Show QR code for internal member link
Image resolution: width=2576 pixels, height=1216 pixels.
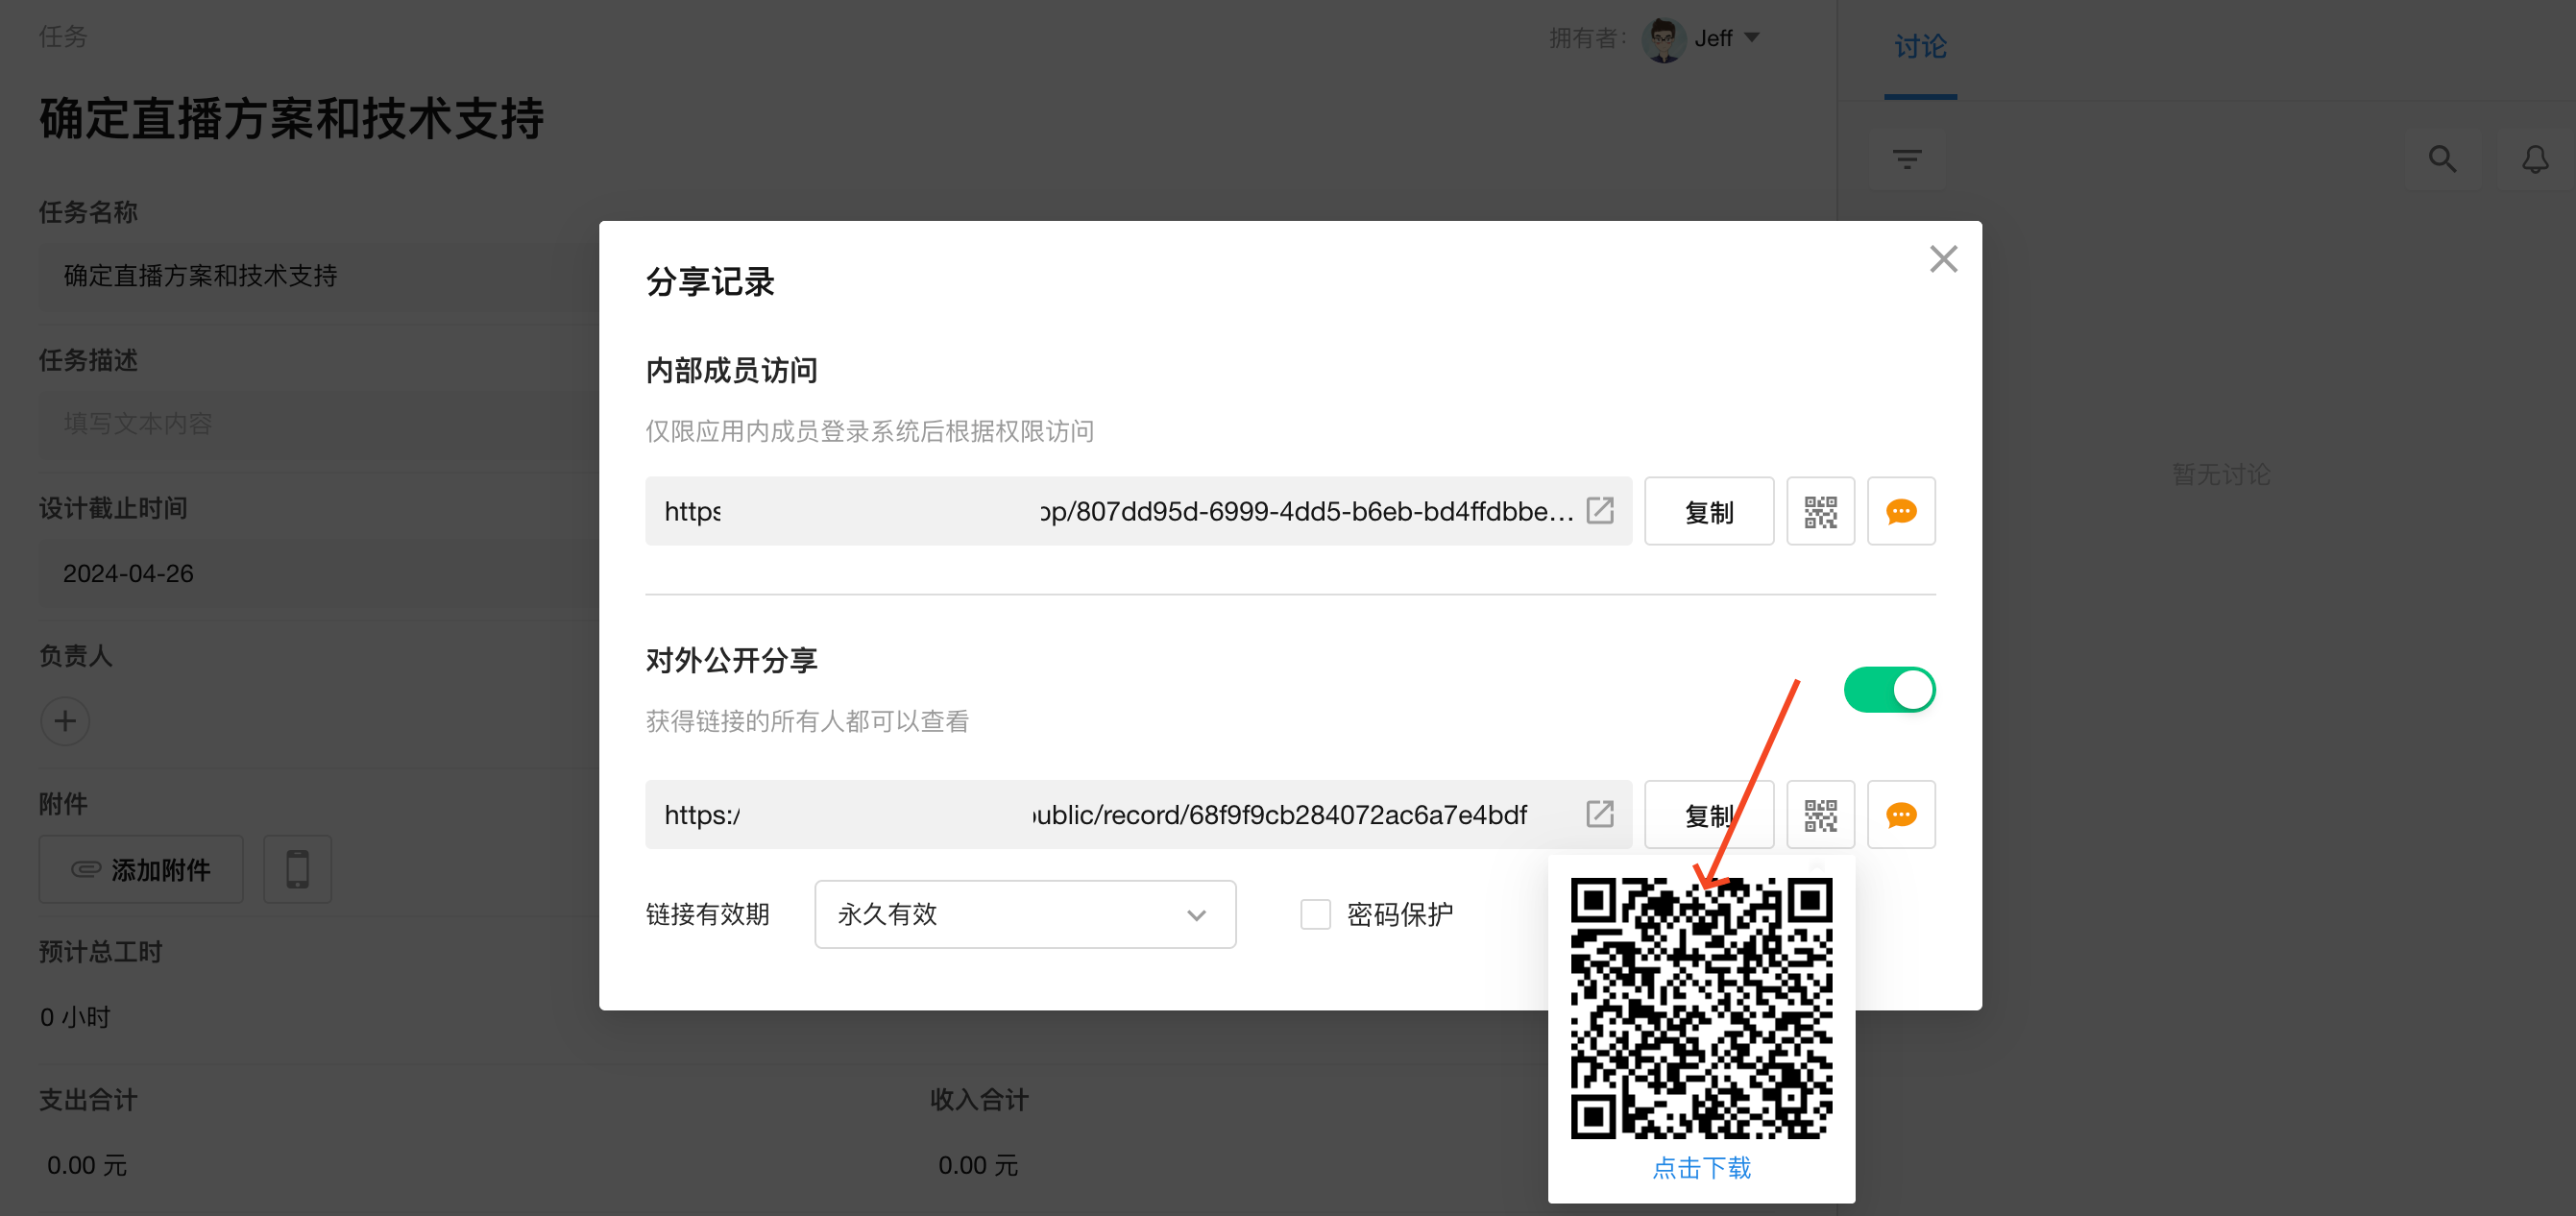[x=1820, y=512]
